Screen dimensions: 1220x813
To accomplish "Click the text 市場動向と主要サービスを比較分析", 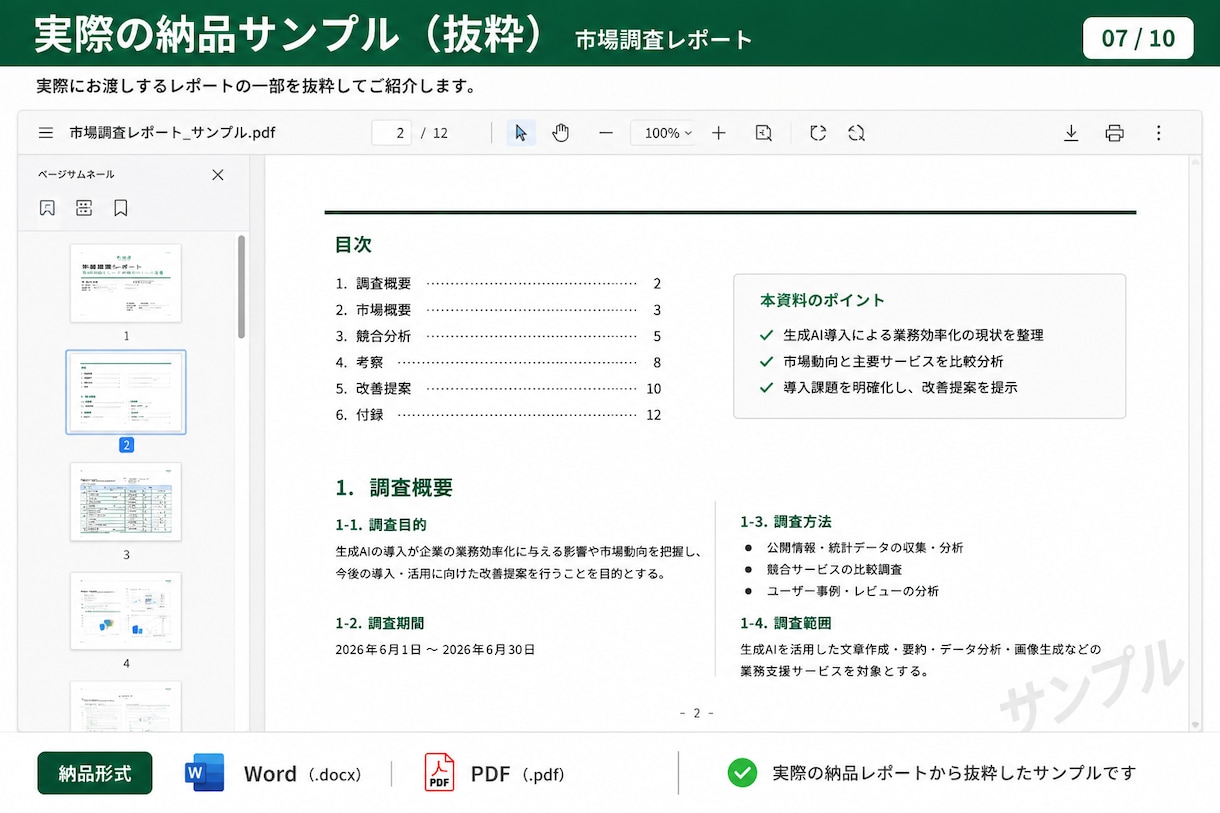I will tap(893, 361).
